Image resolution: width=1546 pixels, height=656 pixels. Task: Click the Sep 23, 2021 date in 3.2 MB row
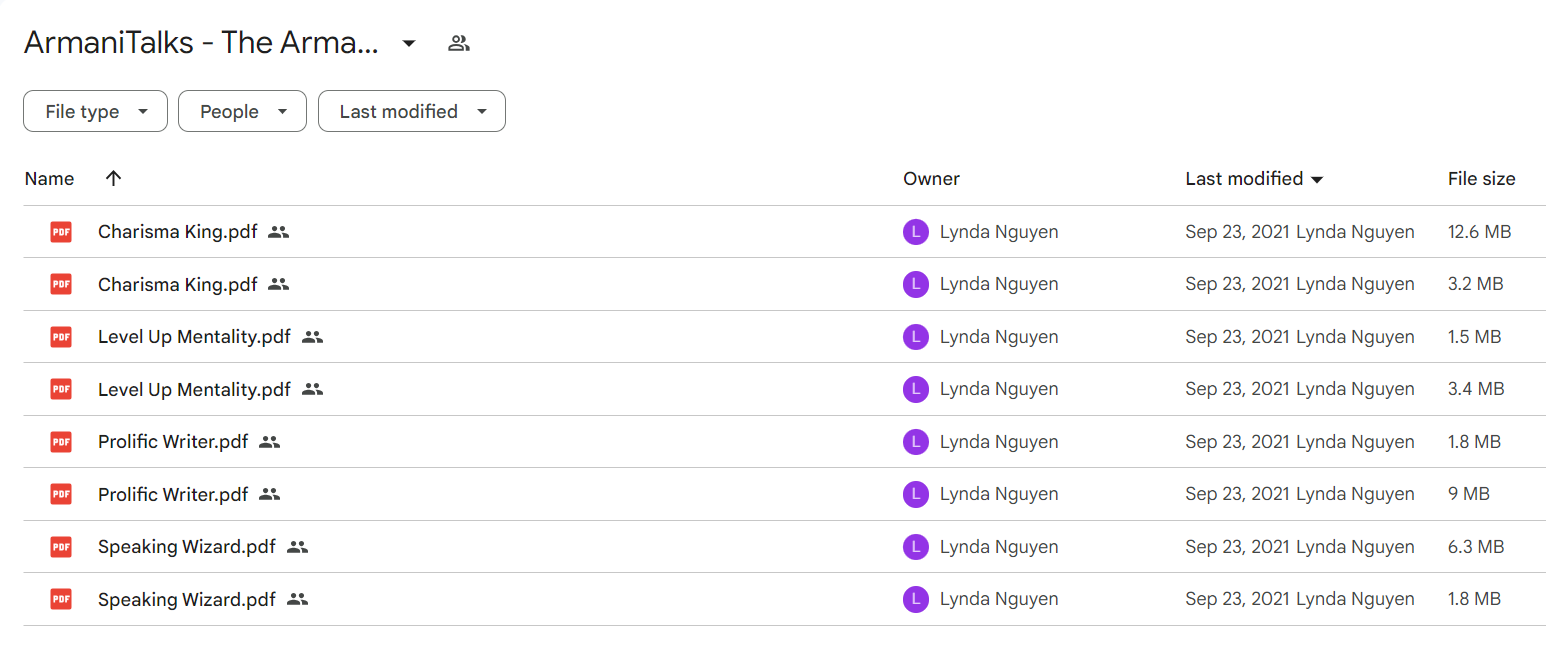click(x=1238, y=284)
